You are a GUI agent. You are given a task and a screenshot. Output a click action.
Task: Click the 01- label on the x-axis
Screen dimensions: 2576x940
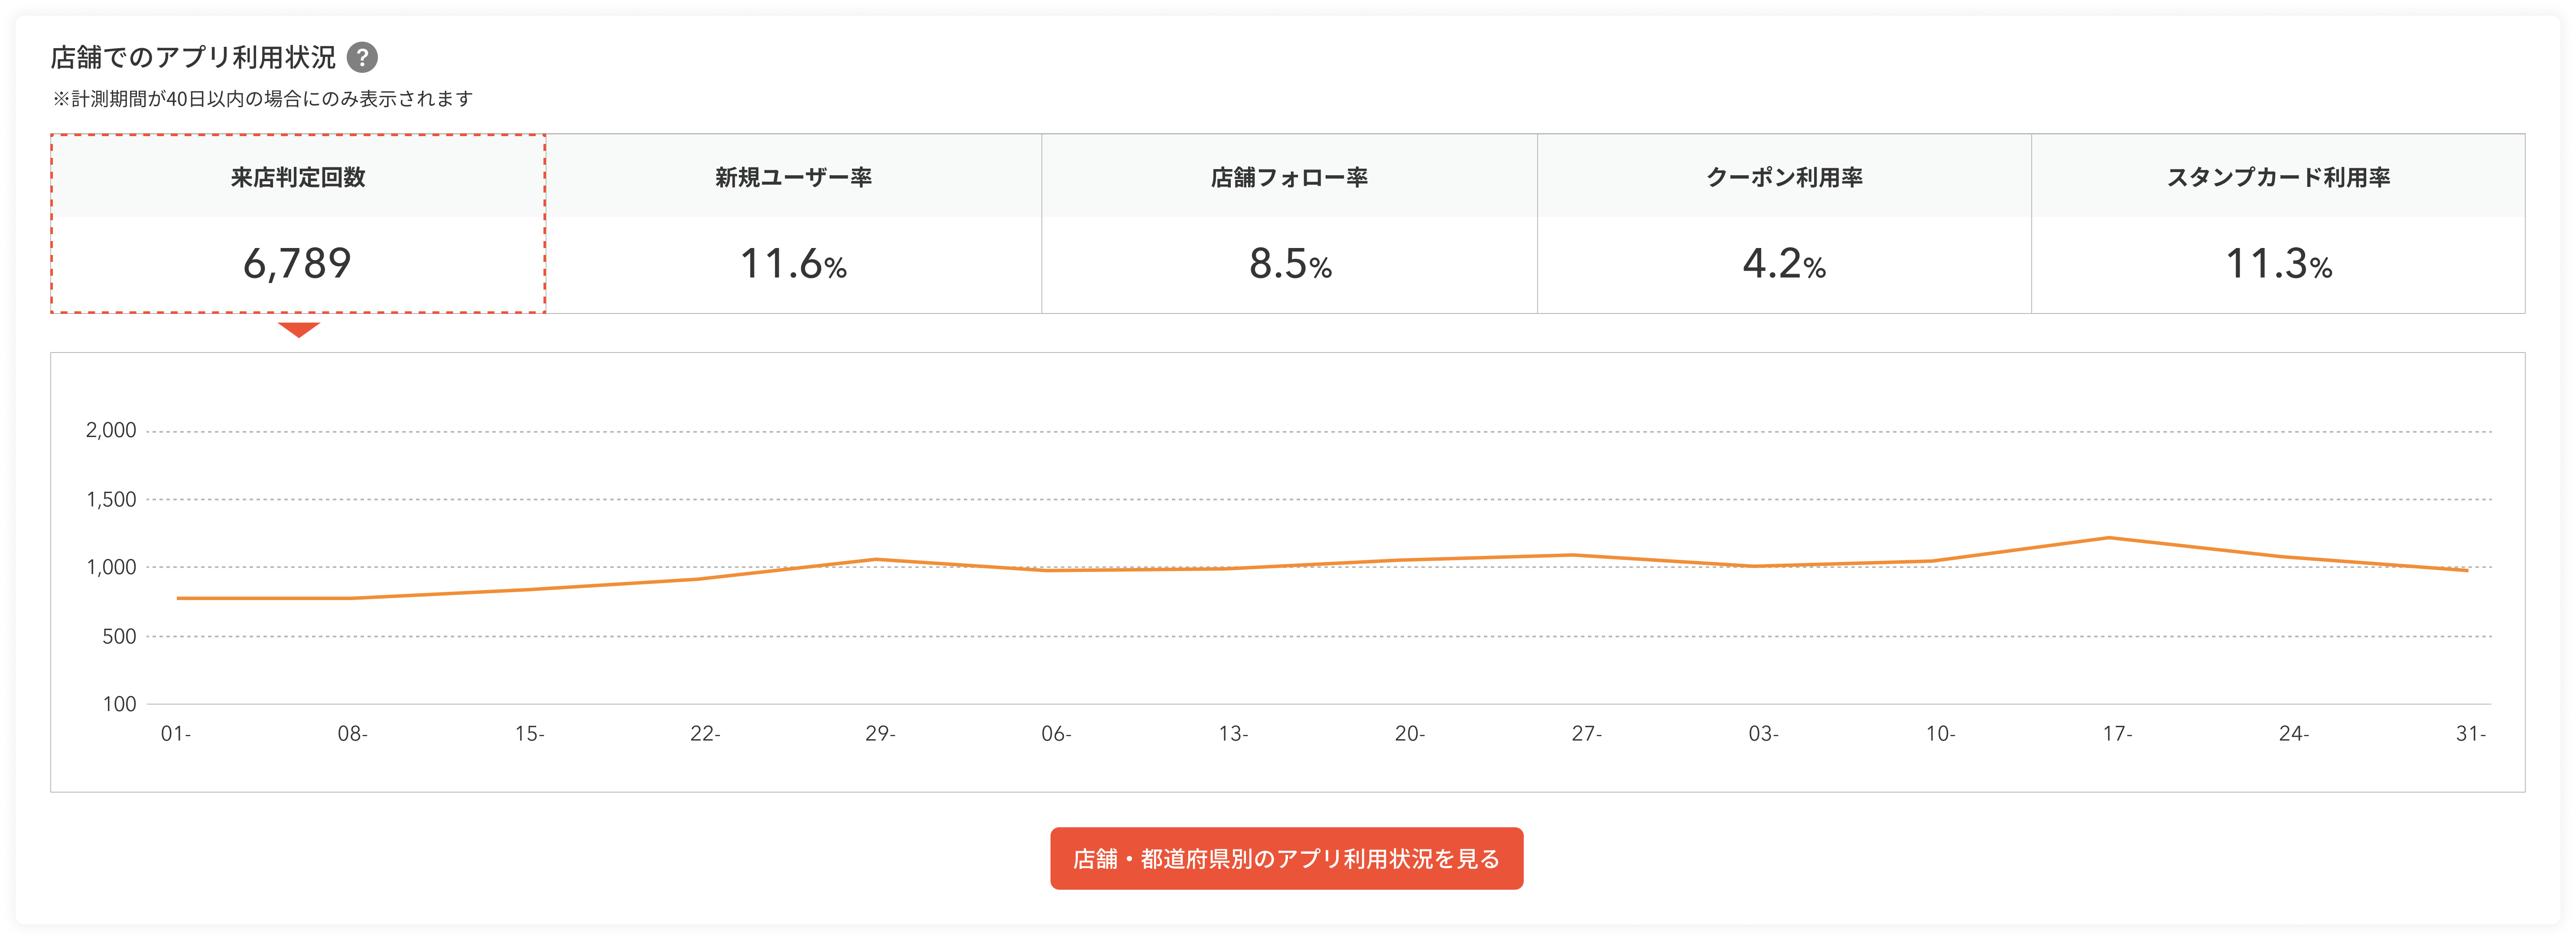pos(176,734)
